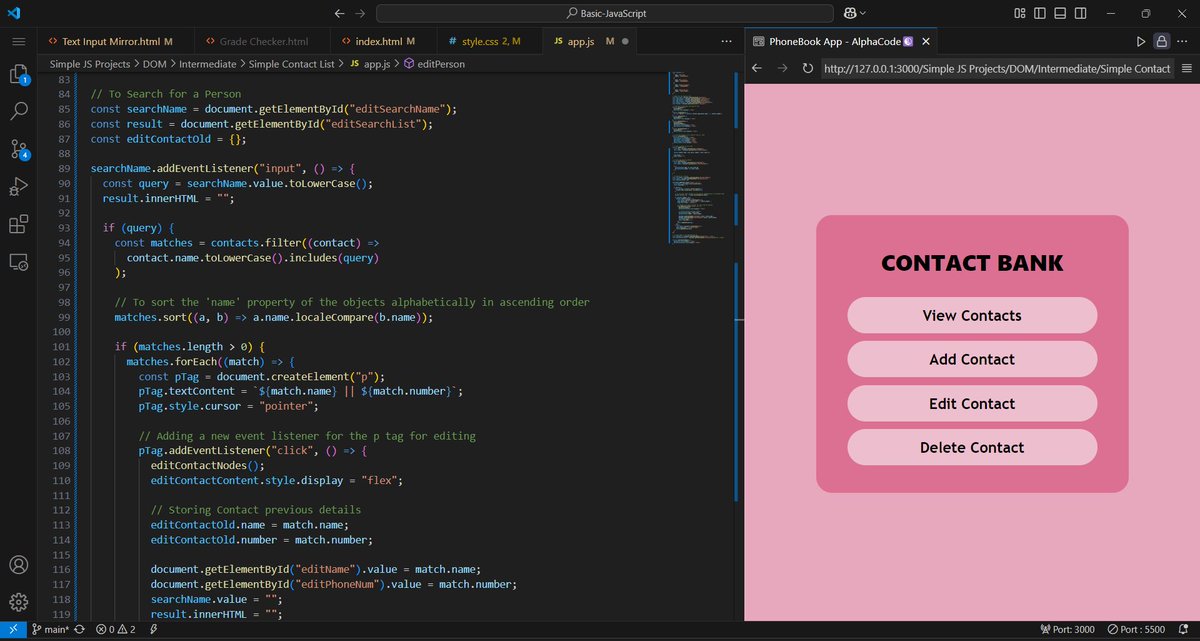
Task: Open More Actions for the editor group
Action: click(725, 42)
